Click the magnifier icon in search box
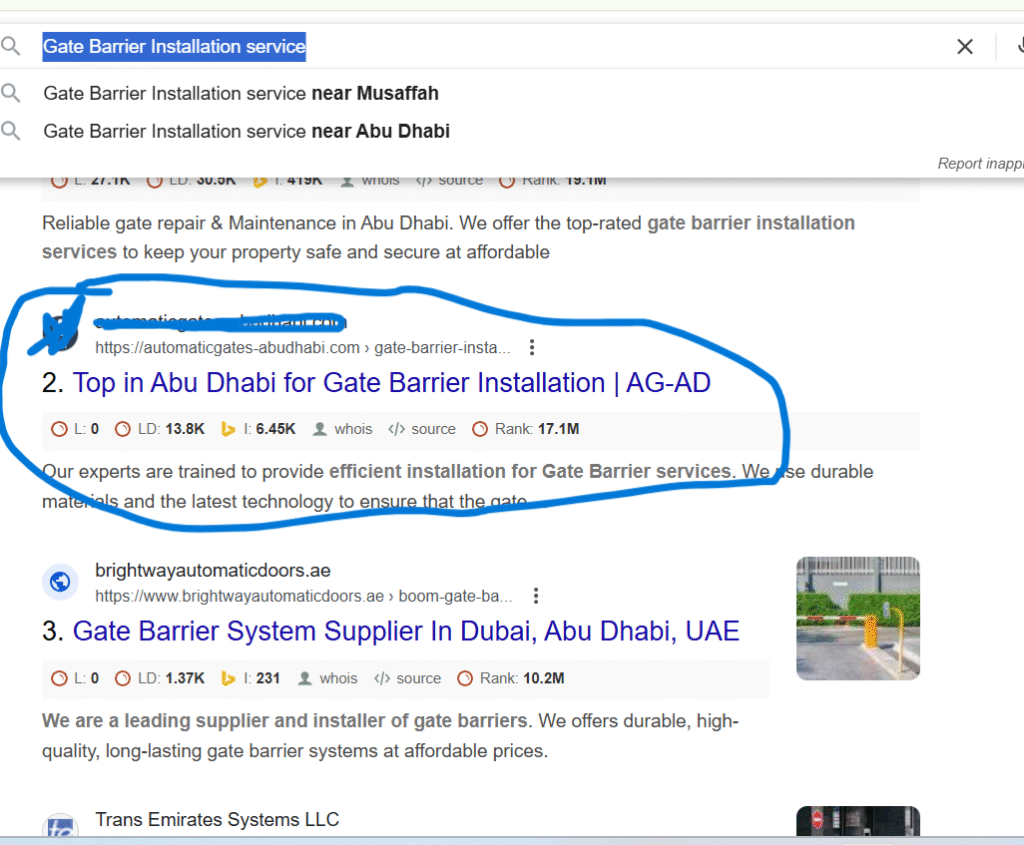The height and width of the screenshot is (845, 1024). click(11, 47)
